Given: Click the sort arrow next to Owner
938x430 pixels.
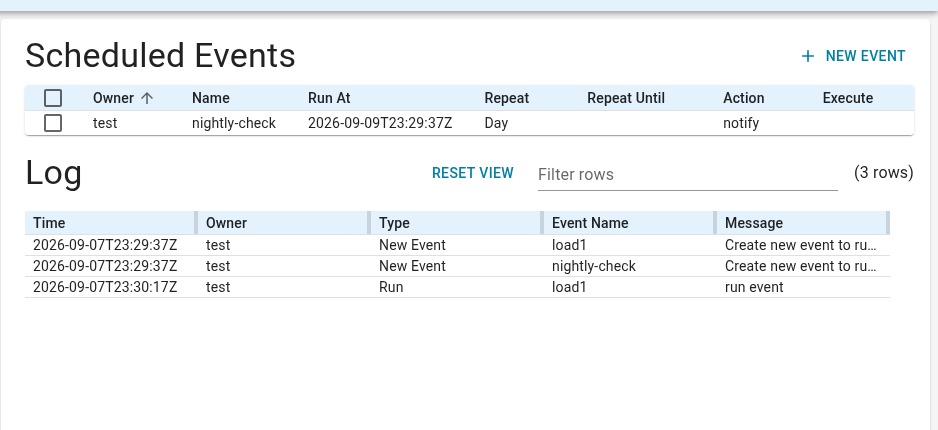Looking at the screenshot, I should (x=147, y=98).
